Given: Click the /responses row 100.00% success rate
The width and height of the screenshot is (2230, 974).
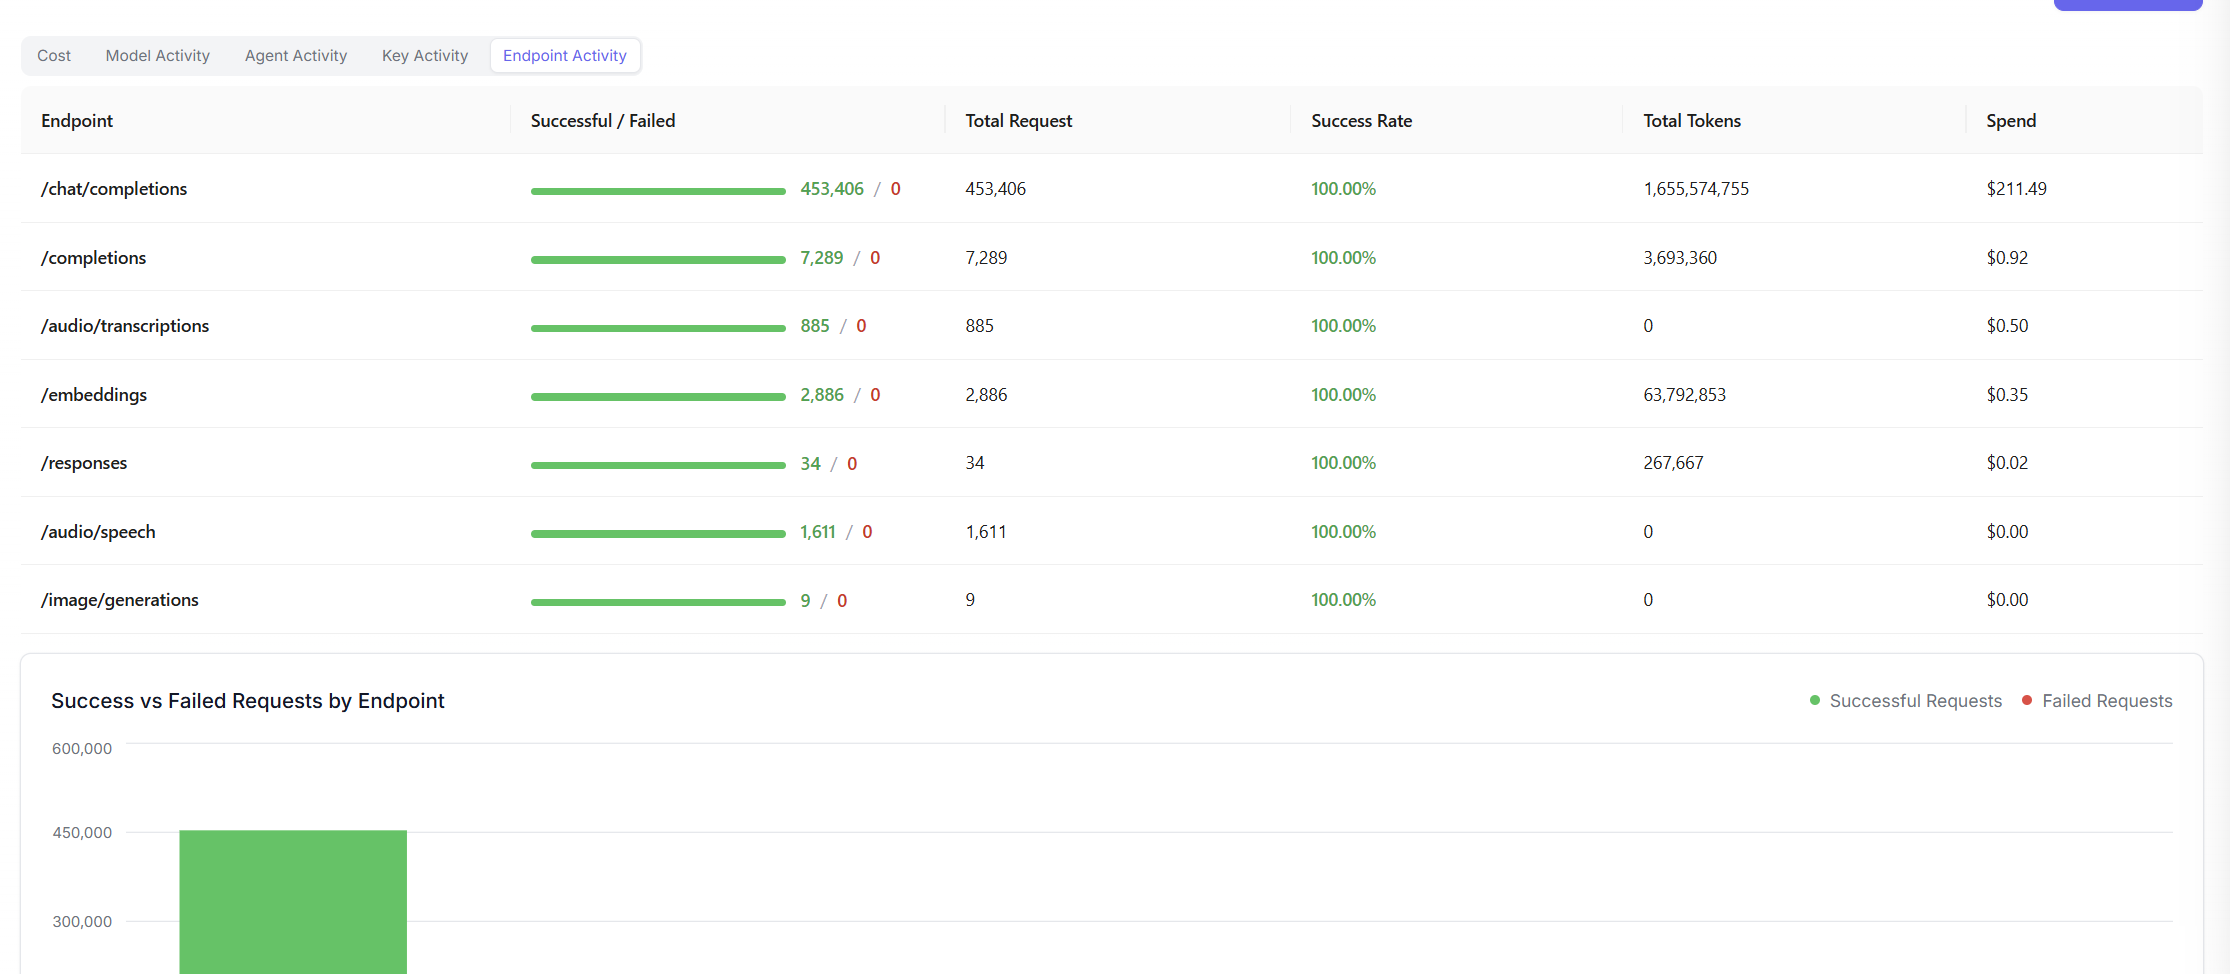Looking at the screenshot, I should (x=1343, y=463).
